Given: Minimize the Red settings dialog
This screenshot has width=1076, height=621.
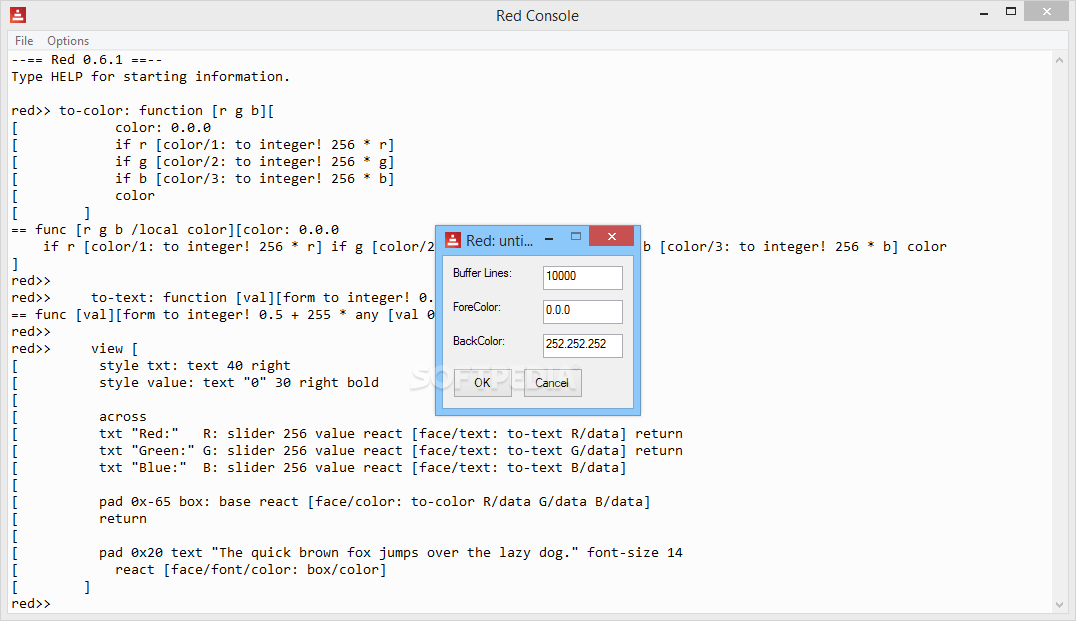Looking at the screenshot, I should tap(549, 238).
